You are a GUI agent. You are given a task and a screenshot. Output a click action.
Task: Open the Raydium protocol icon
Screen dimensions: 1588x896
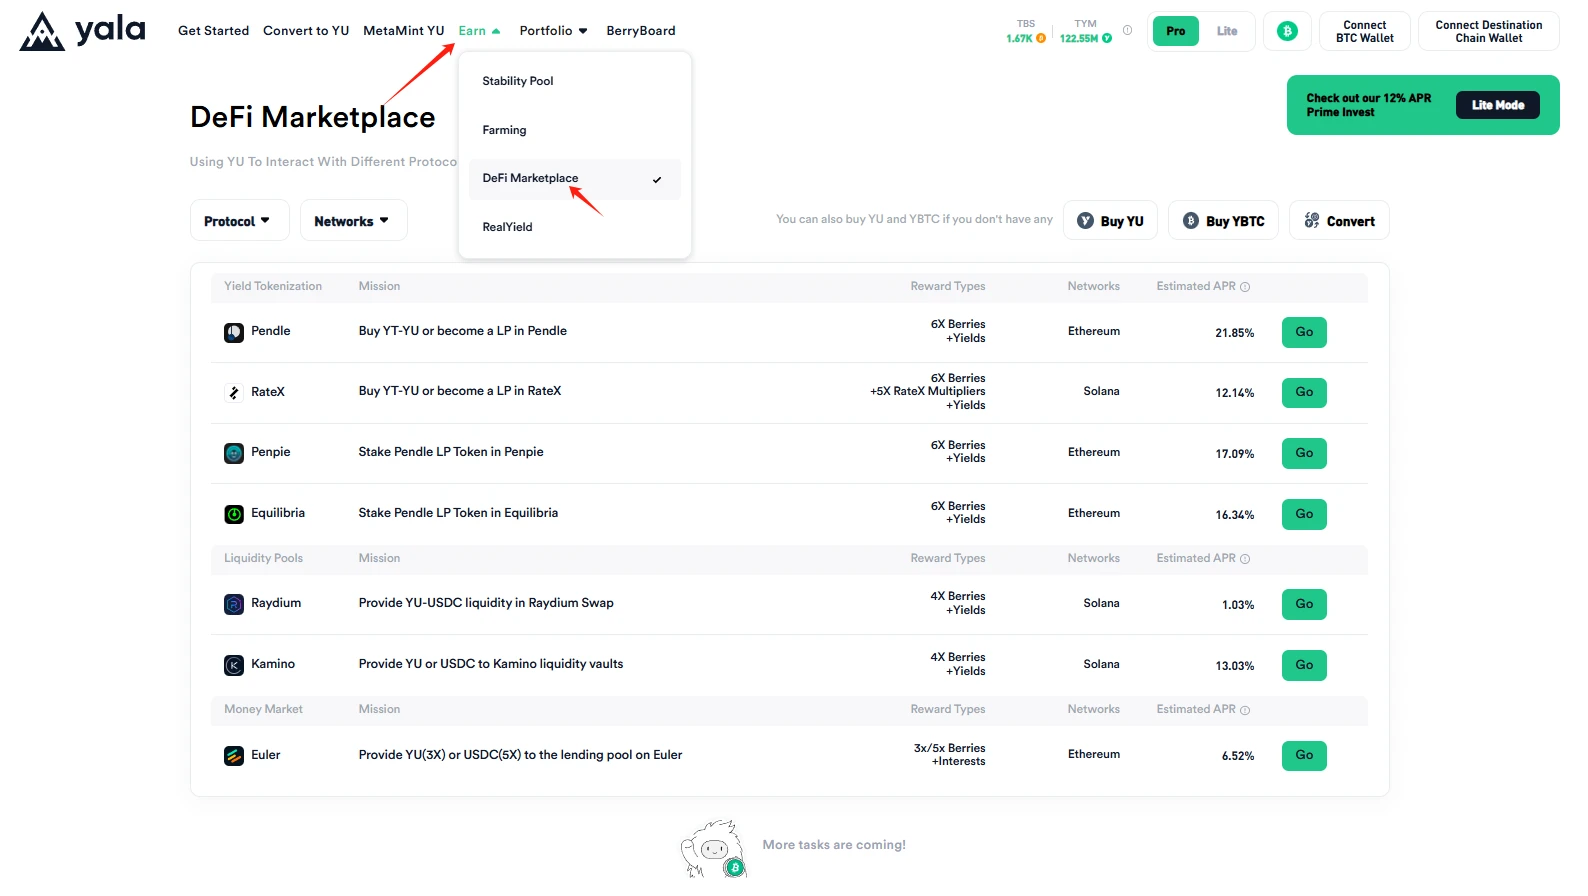[x=234, y=604]
